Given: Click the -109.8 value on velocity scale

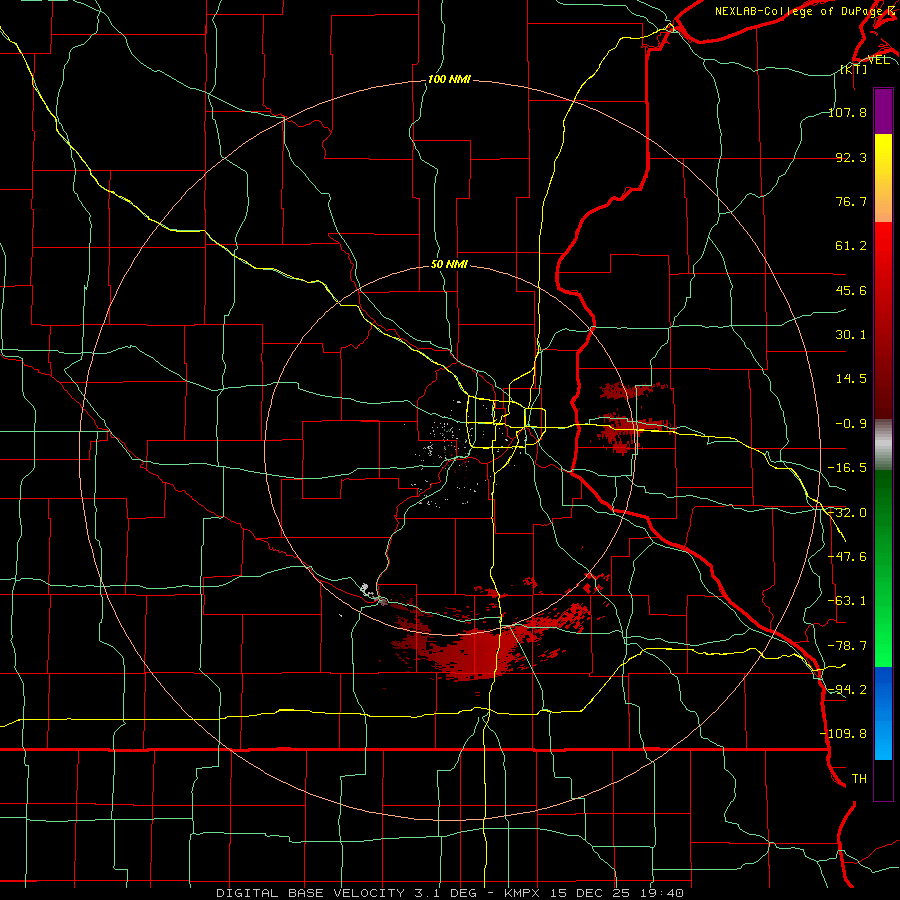Looking at the screenshot, I should click(844, 734).
